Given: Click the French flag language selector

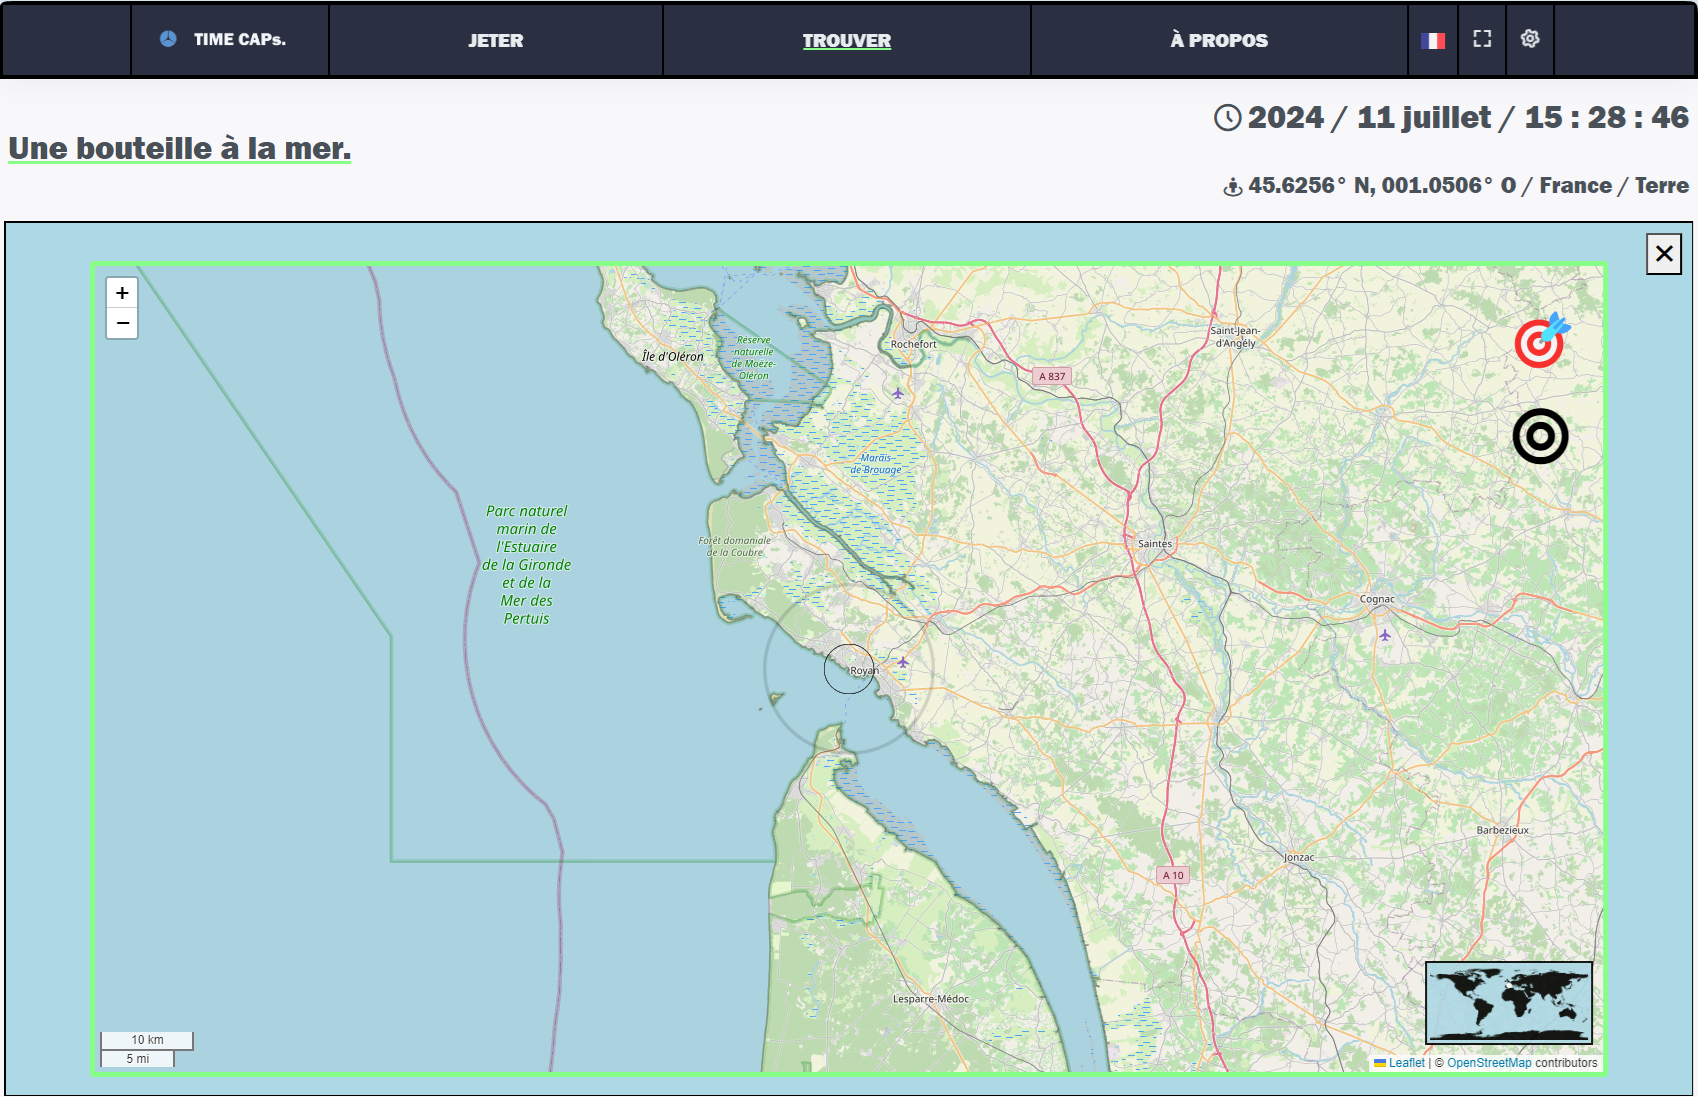Looking at the screenshot, I should [x=1433, y=41].
